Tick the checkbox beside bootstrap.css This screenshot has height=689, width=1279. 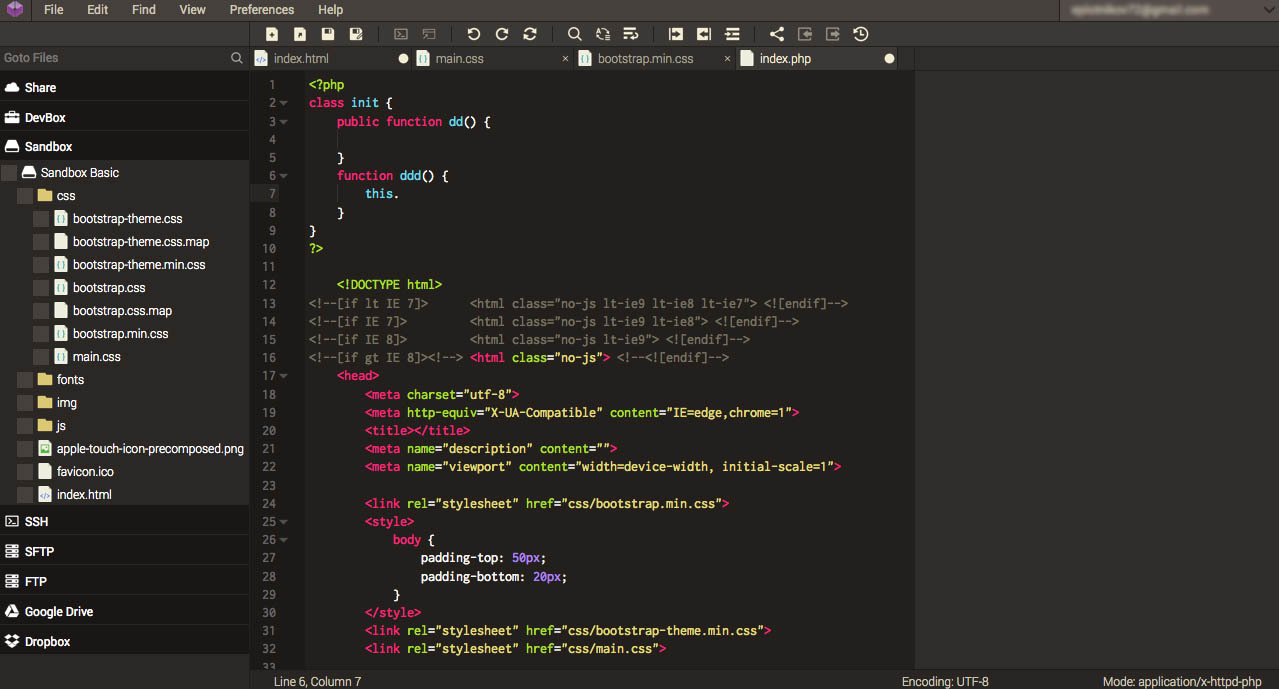(41, 288)
